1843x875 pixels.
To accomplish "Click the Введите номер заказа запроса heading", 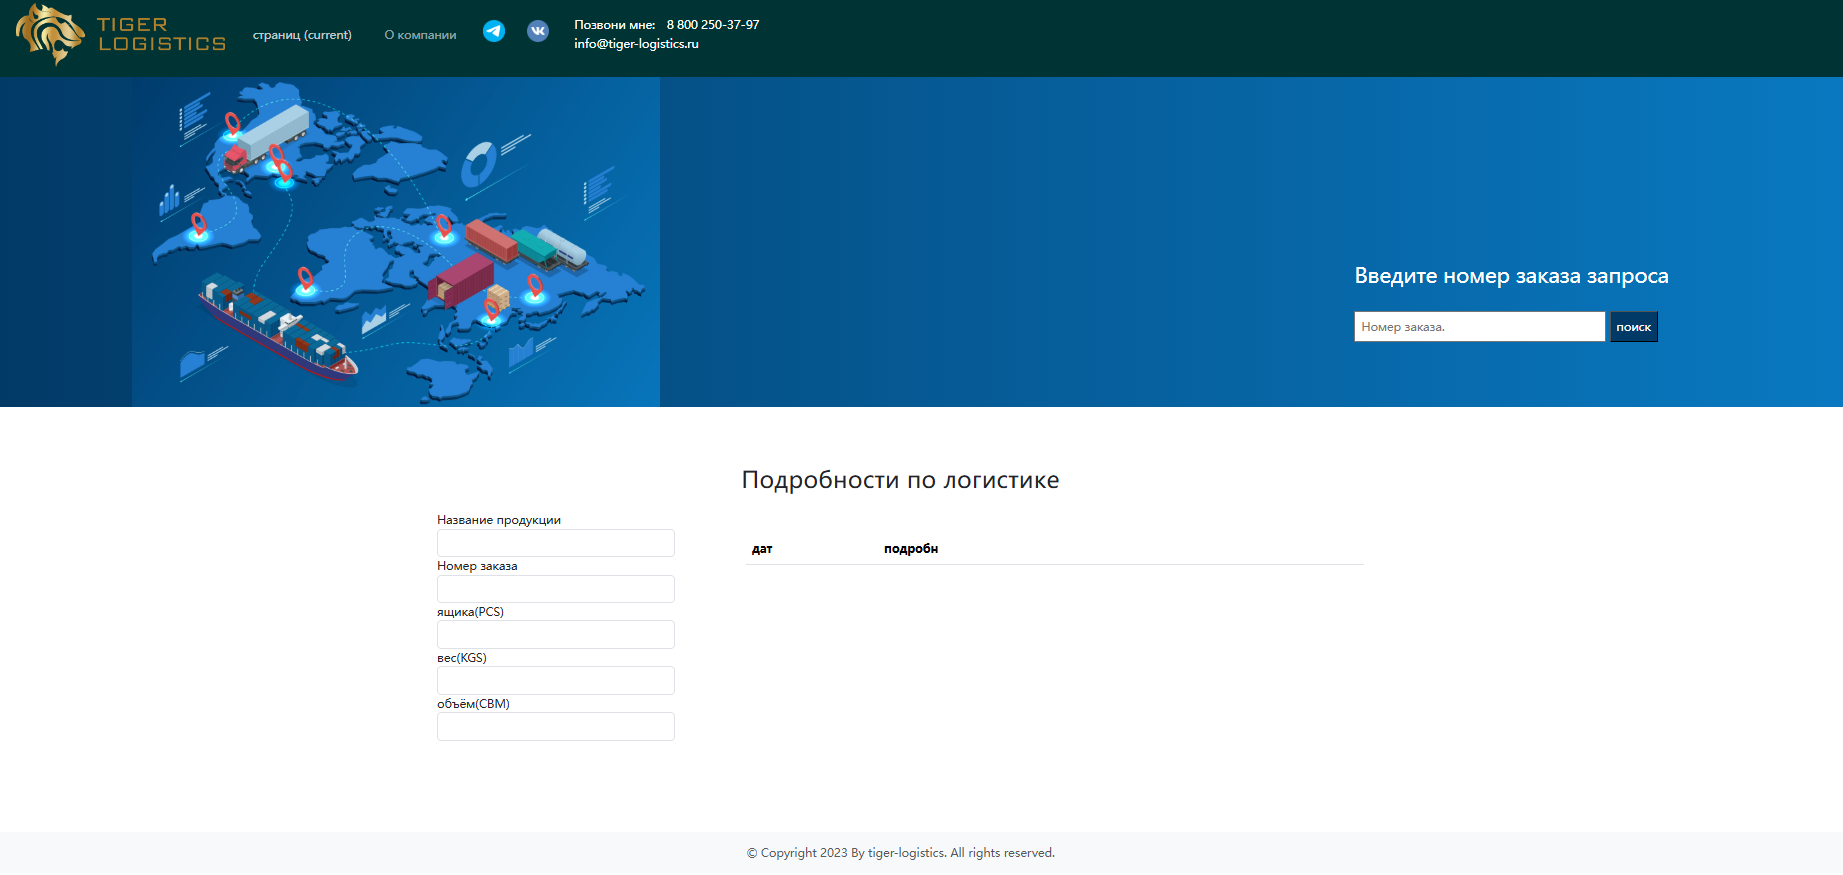I will coord(1511,276).
